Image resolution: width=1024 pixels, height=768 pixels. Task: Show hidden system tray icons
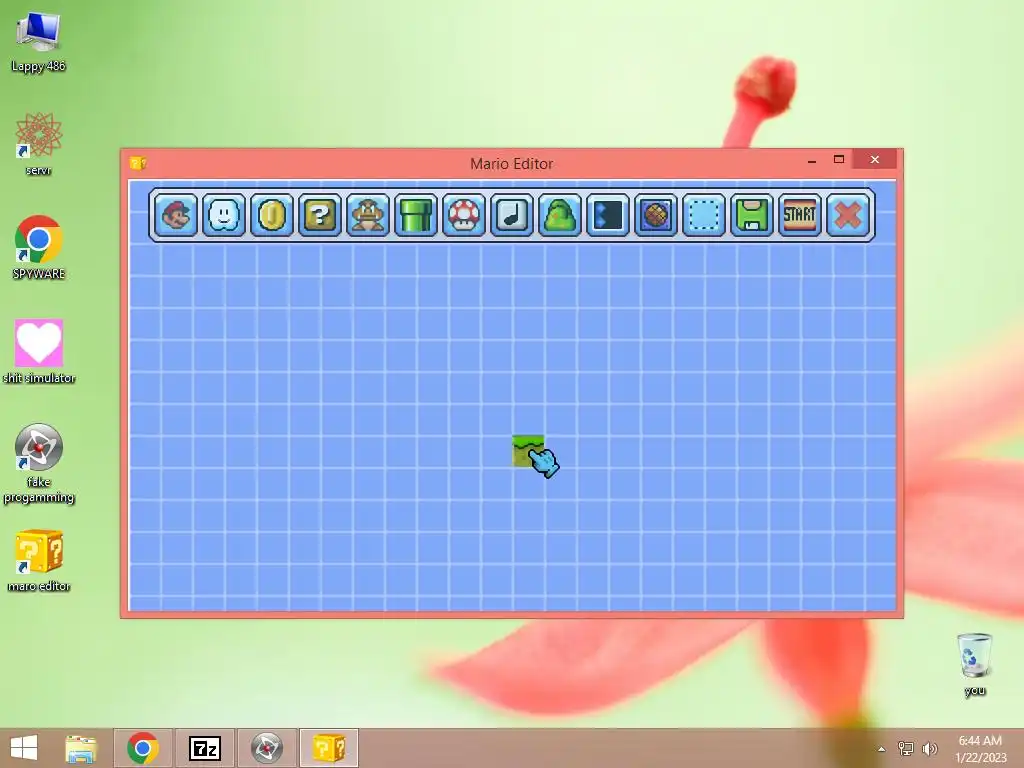tap(882, 749)
